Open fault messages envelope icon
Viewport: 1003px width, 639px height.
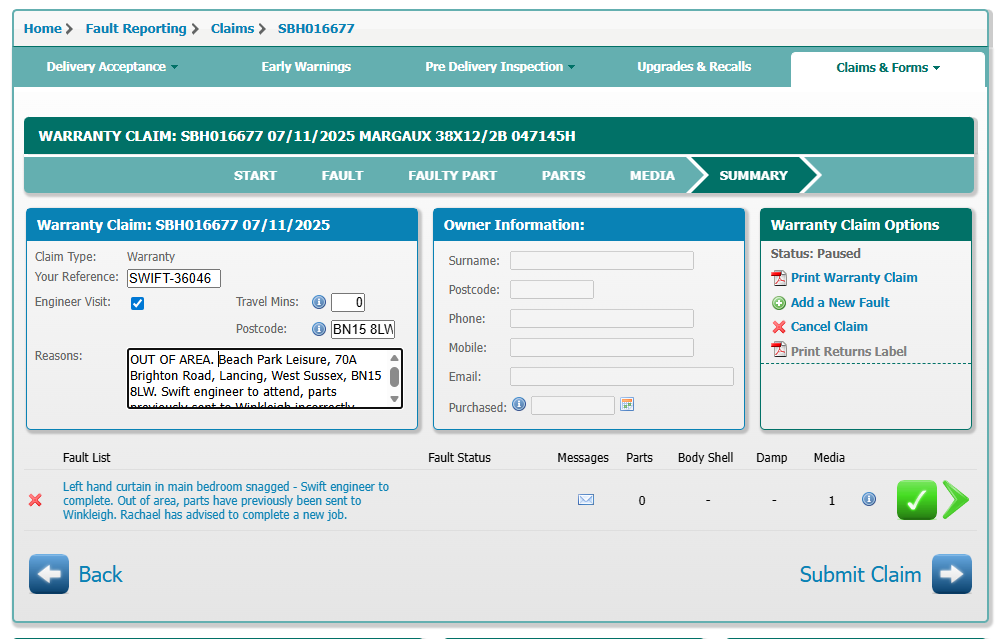(x=586, y=500)
